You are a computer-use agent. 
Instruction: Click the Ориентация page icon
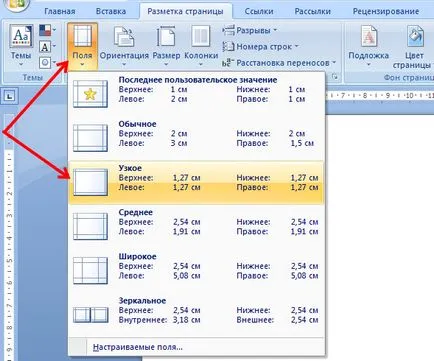[124, 37]
